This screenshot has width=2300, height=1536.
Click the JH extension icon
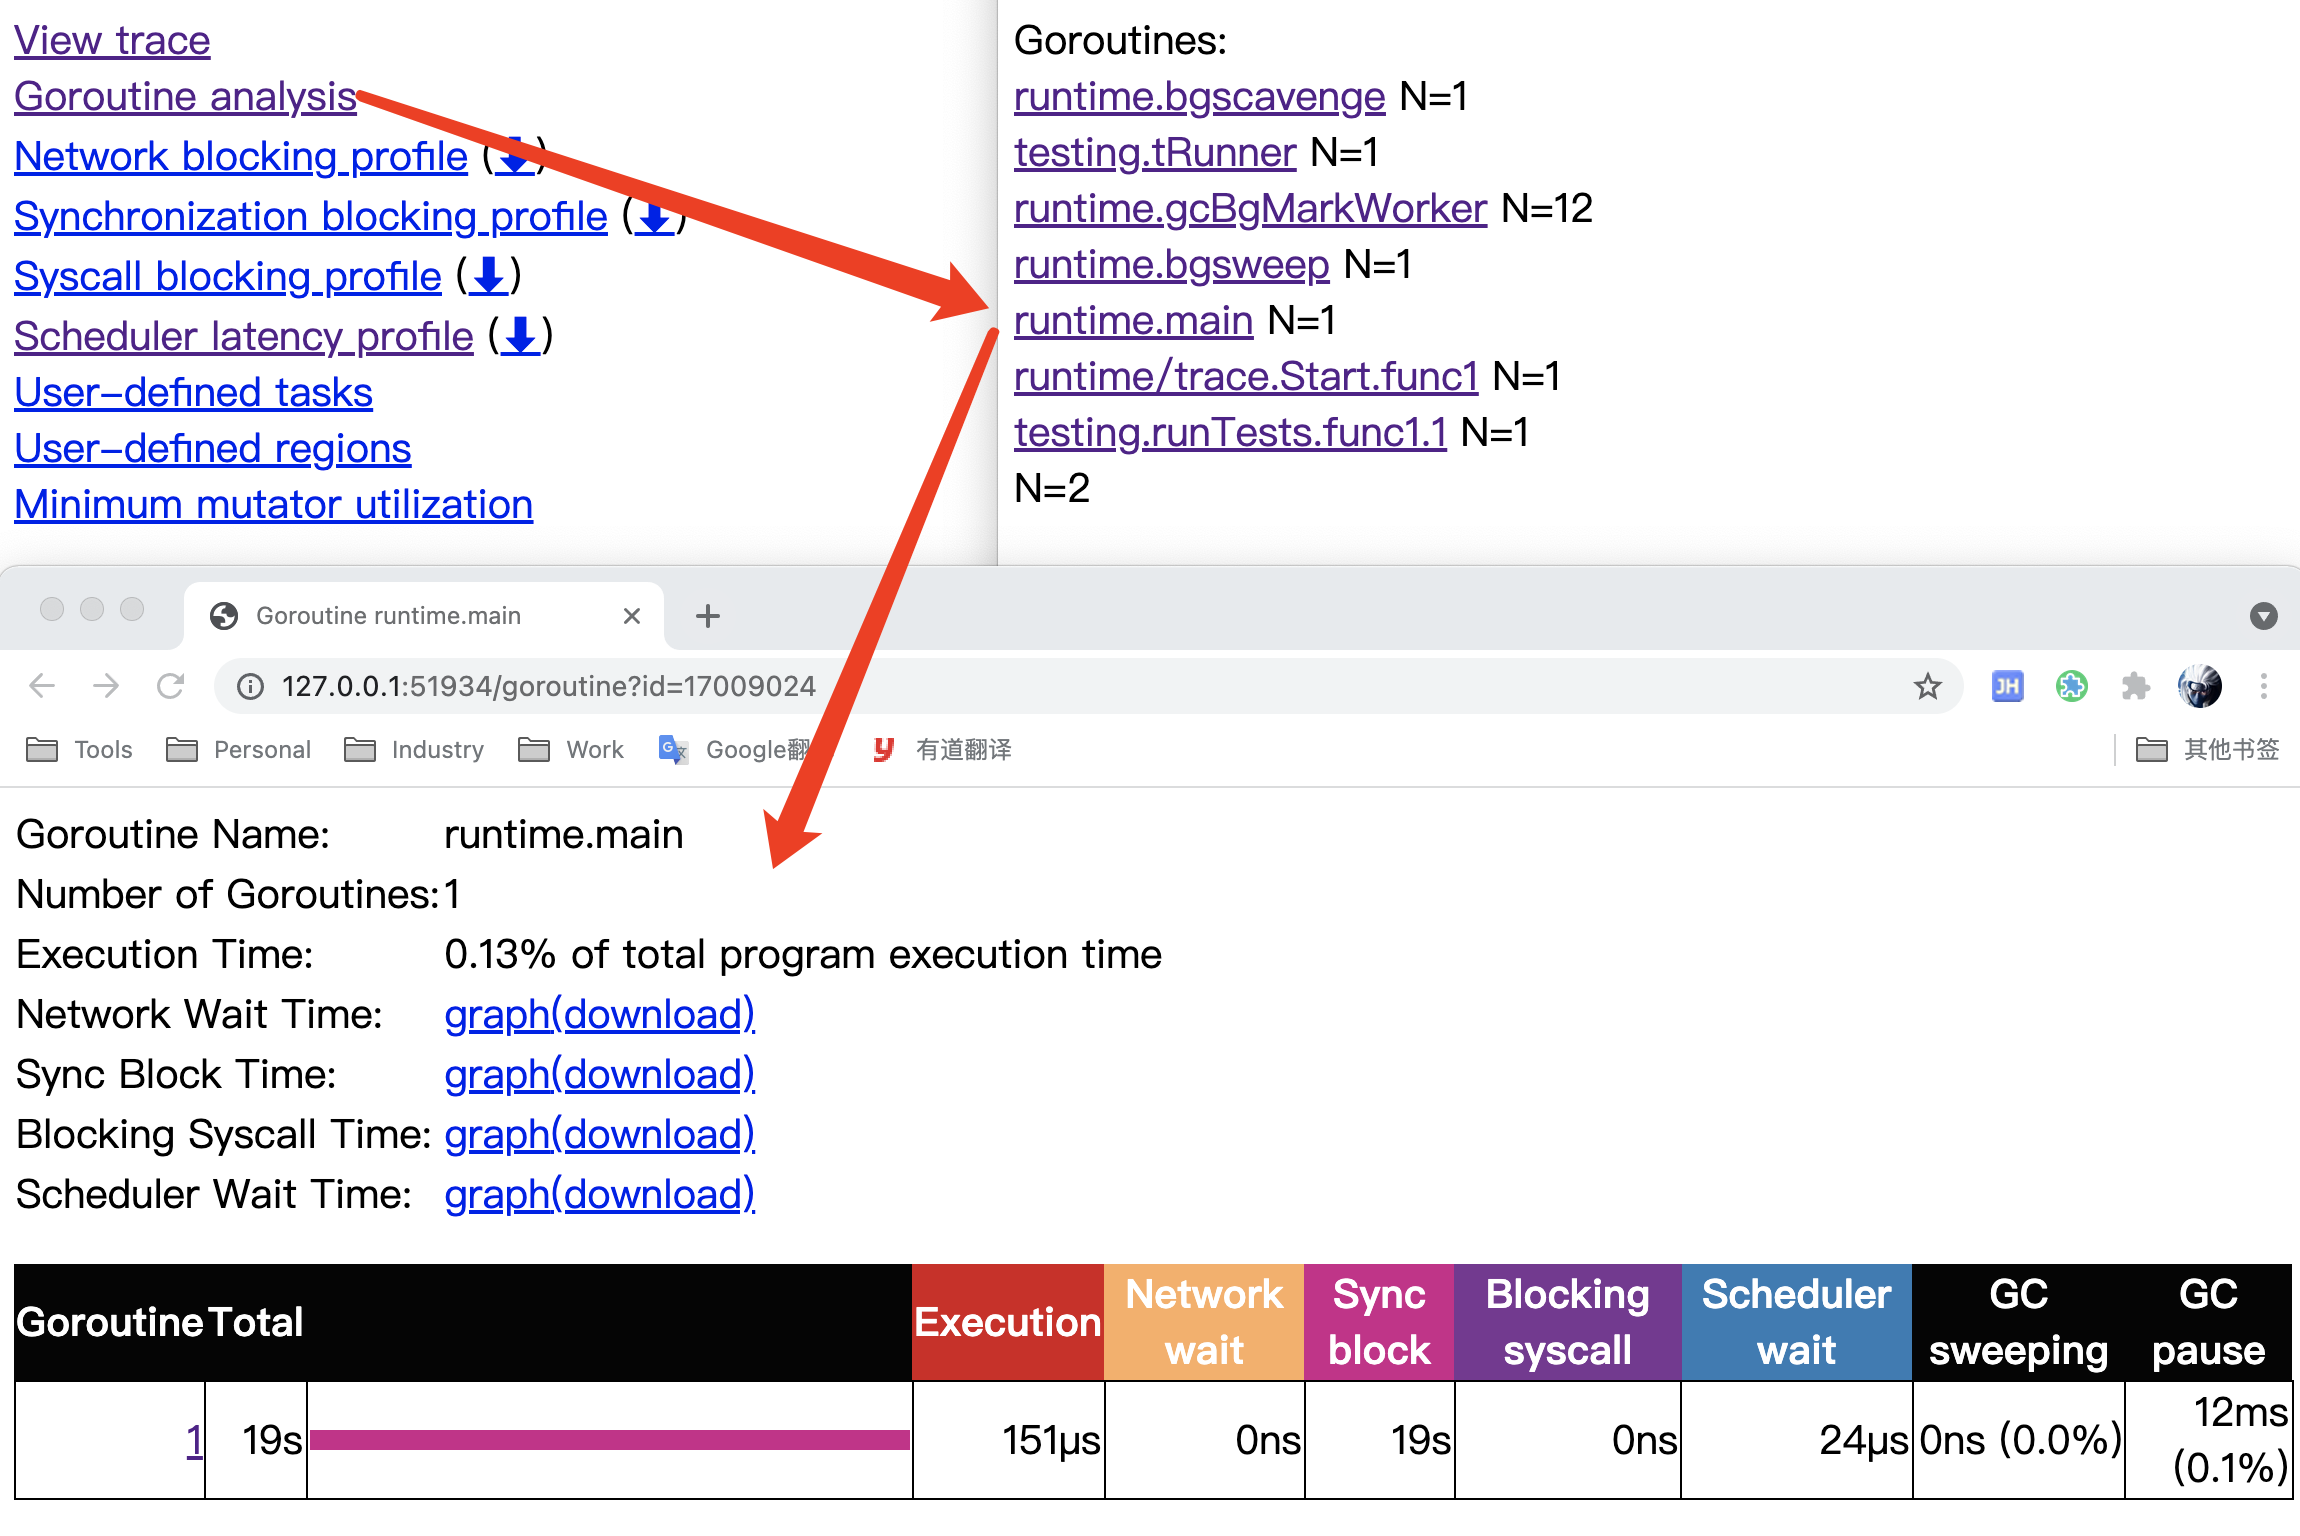(2007, 686)
